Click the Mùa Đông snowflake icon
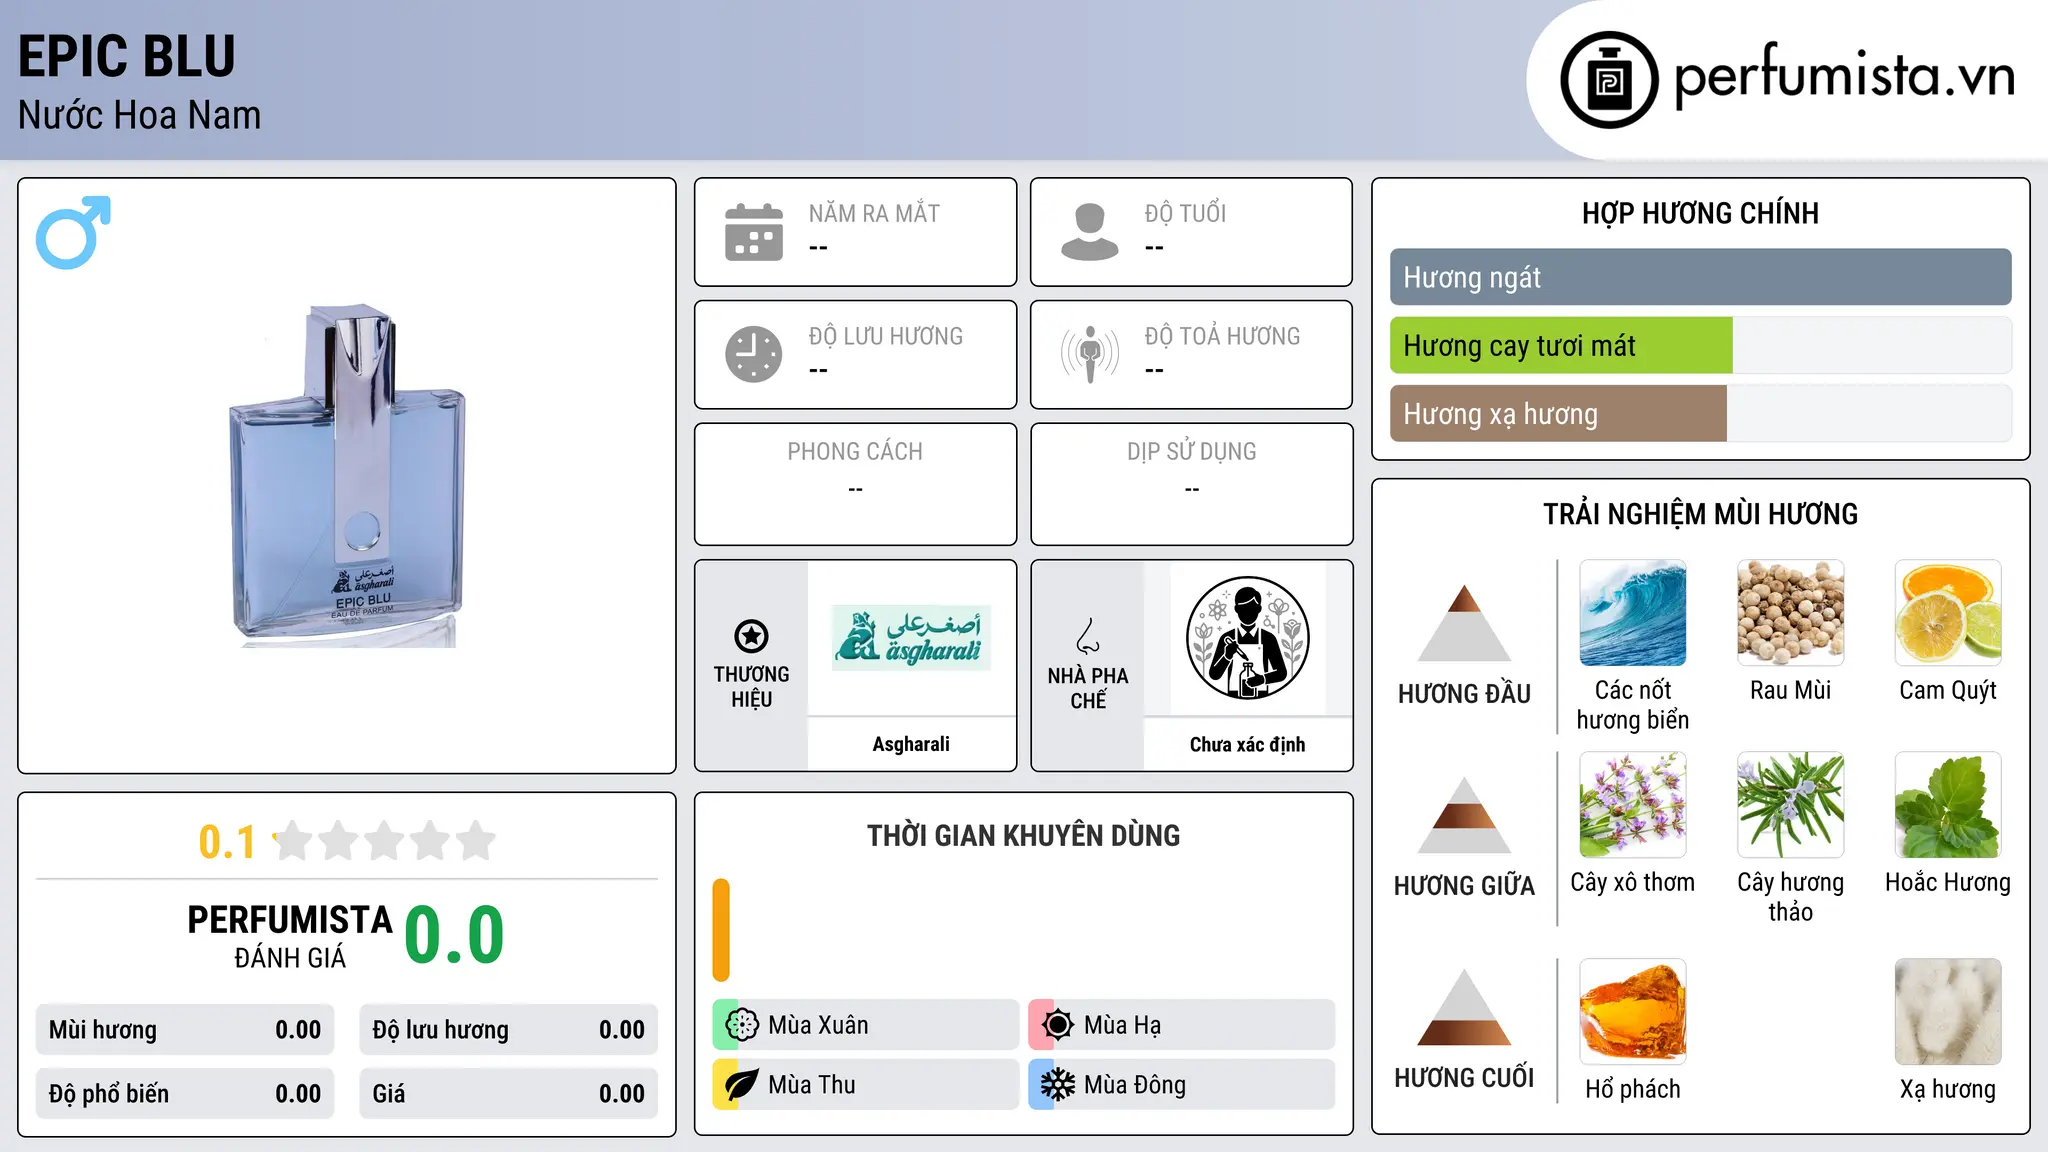This screenshot has height=1152, width=2048. point(1057,1085)
